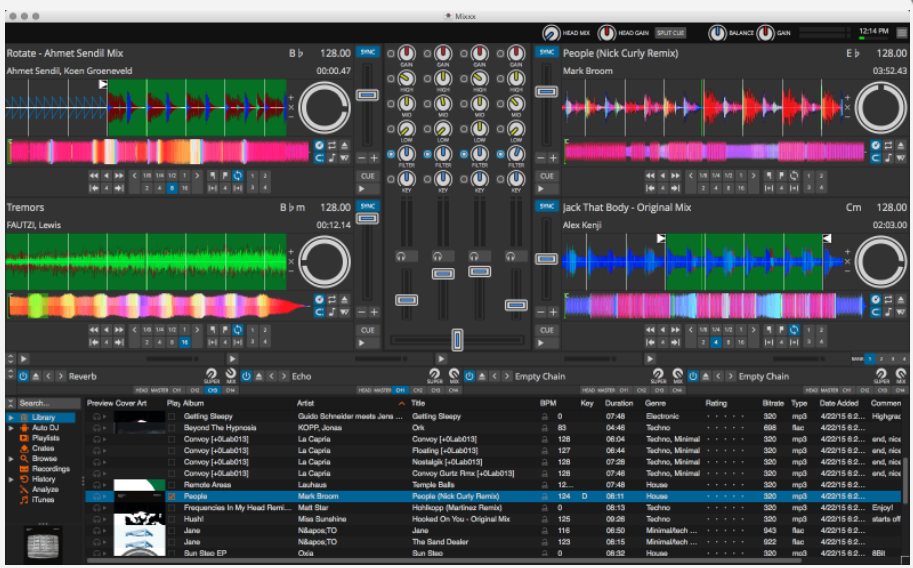Click CUE on the Rotate deck

[x=367, y=175]
